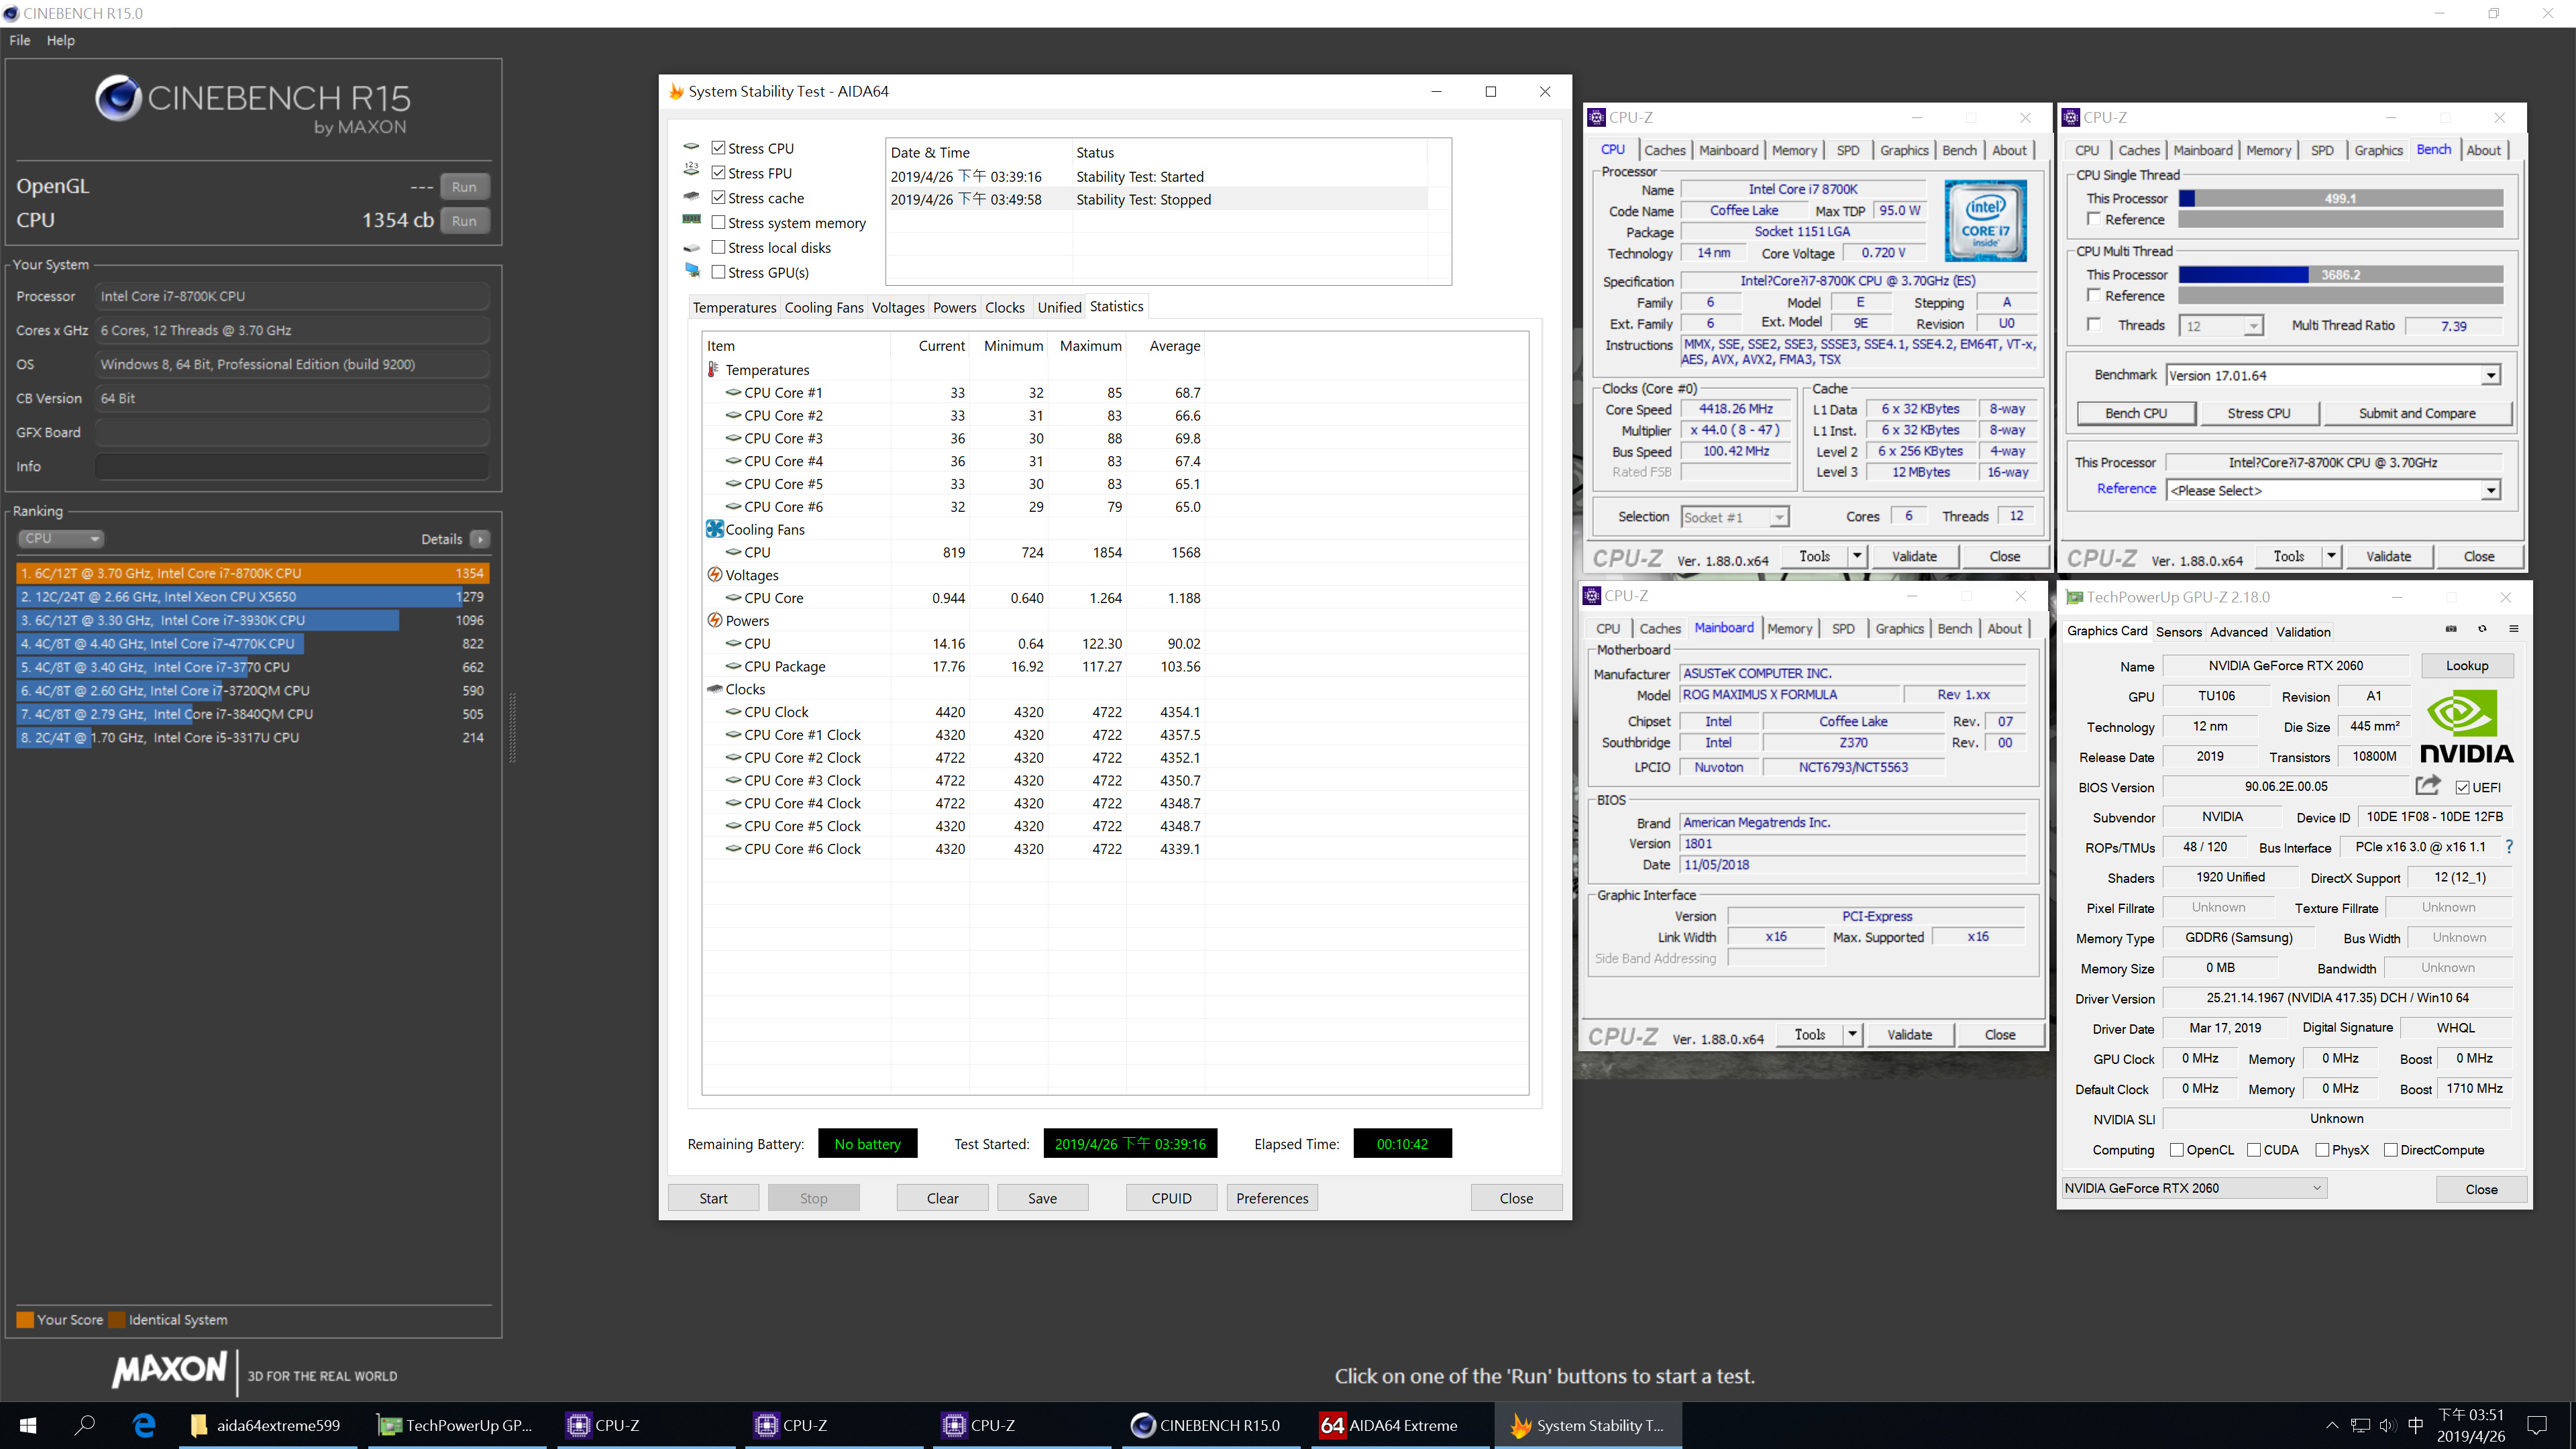The width and height of the screenshot is (2576, 1449).
Task: Open Cinebench ranking CPU dropdown
Action: point(61,538)
